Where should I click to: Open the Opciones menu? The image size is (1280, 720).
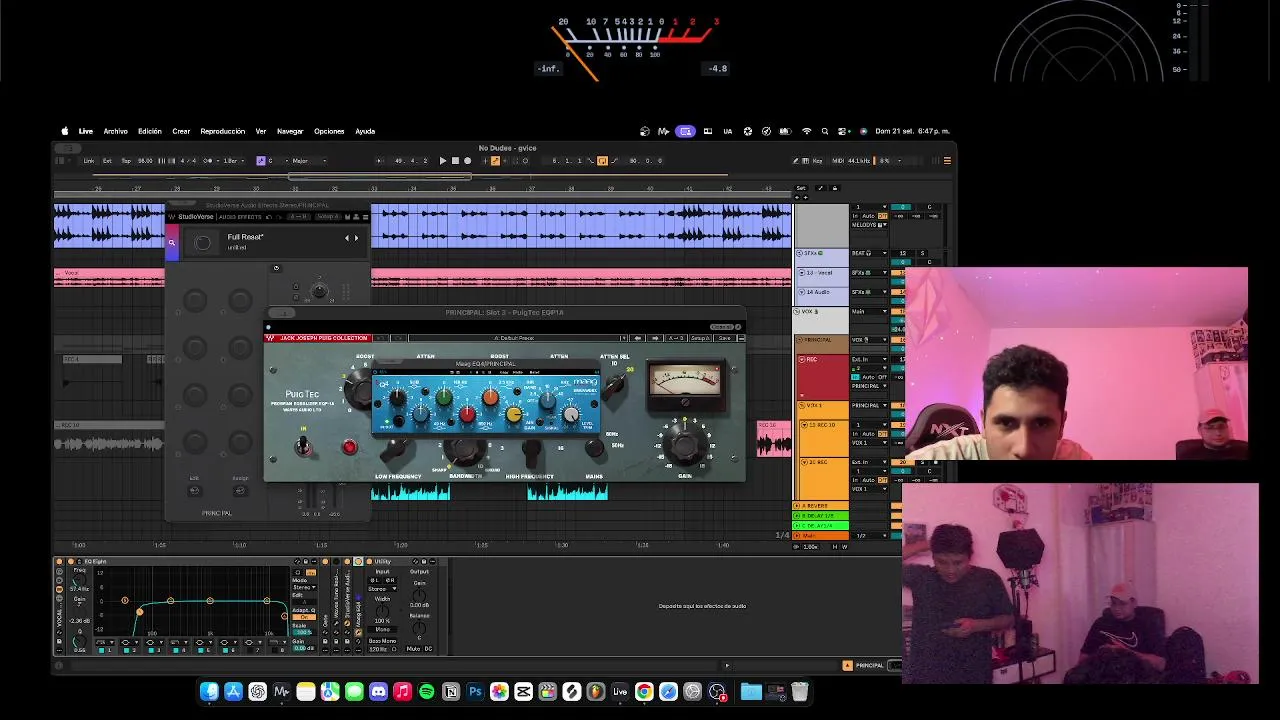329,131
